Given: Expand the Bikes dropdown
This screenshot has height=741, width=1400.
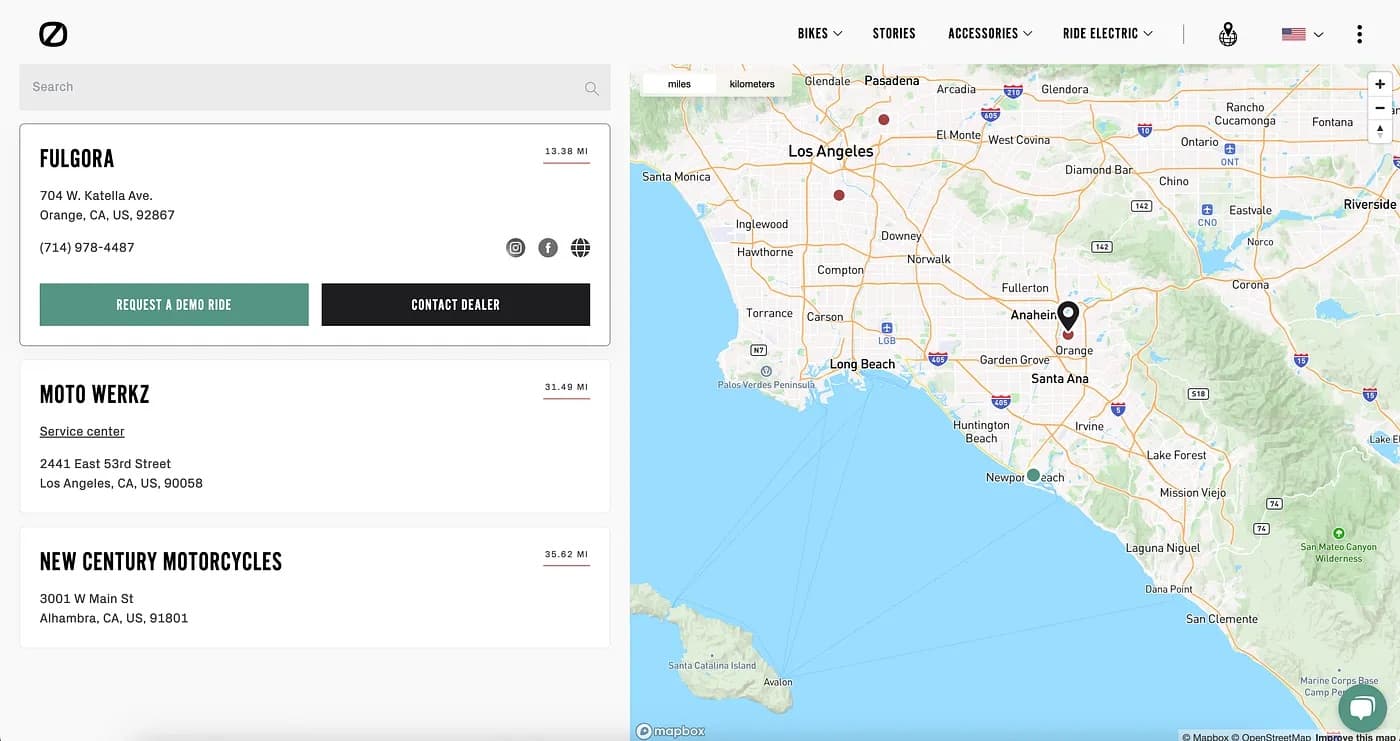Looking at the screenshot, I should pos(819,33).
